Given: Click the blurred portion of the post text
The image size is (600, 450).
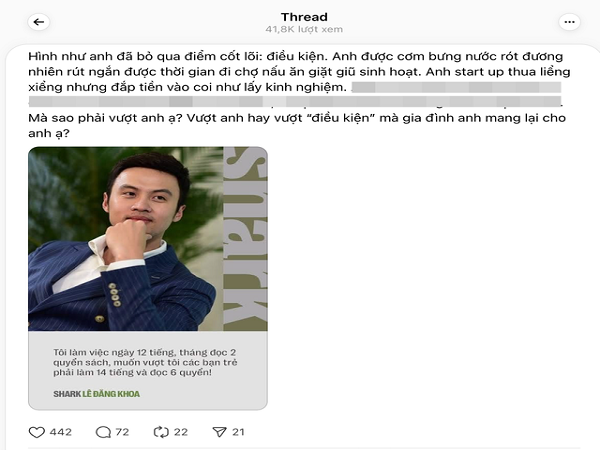Looking at the screenshot, I should (295, 95).
